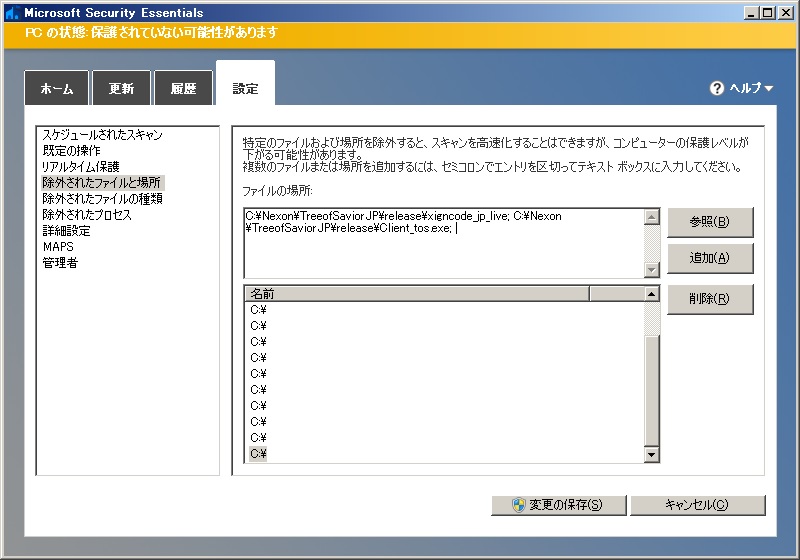Viewport: 800px width, 560px height.
Task: Click the exclusion list scrollbar thumb
Action: coord(652,391)
